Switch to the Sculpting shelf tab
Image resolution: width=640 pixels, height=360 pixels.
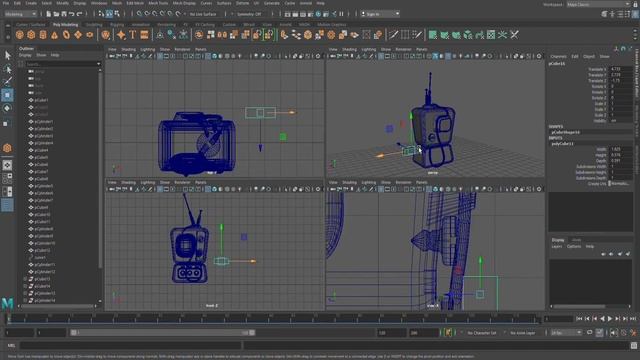click(94, 24)
